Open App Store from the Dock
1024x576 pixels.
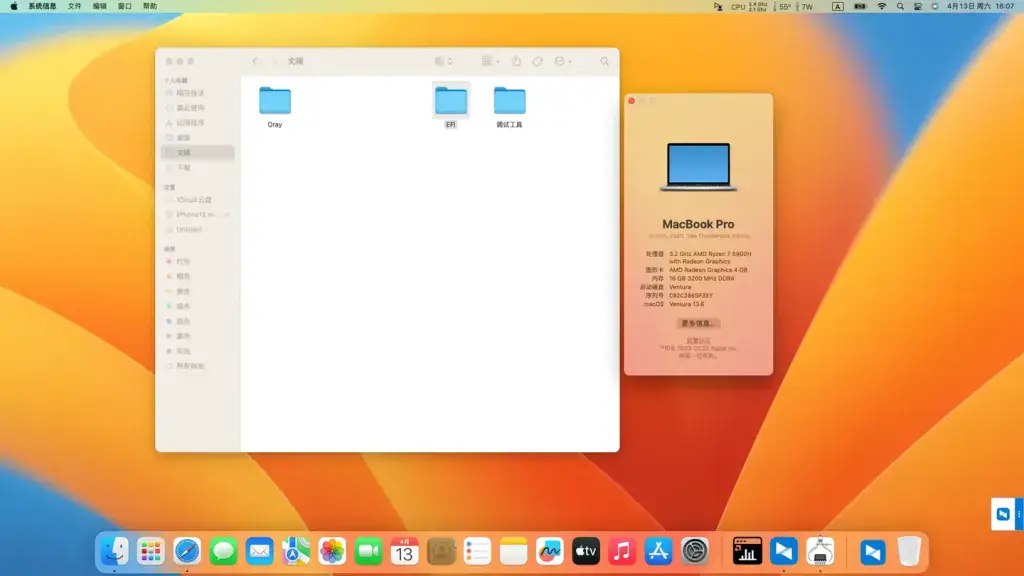click(658, 552)
